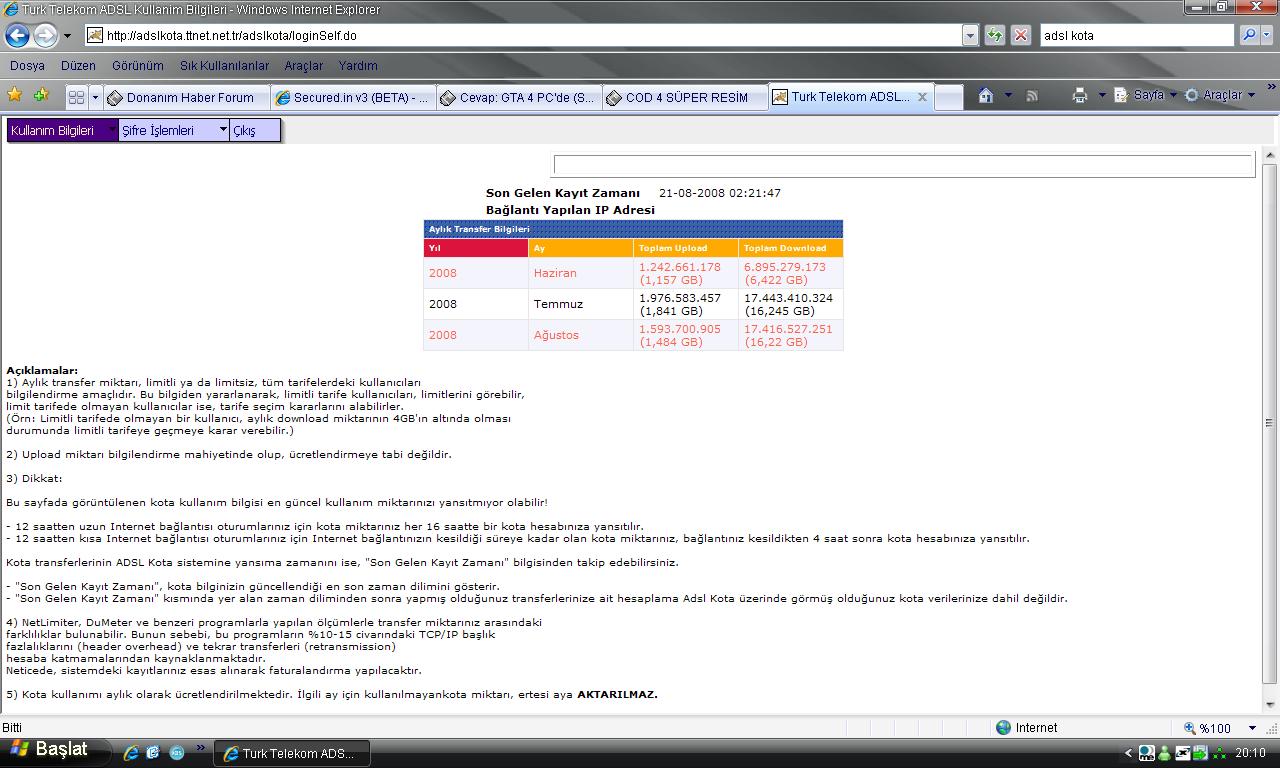Go forward with the Forward arrow button
This screenshot has height=768, width=1280.
coord(46,35)
